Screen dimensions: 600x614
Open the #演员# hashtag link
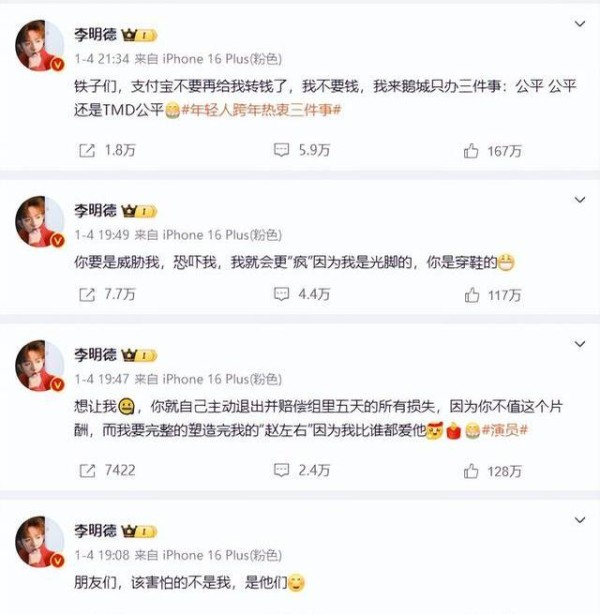pos(504,430)
